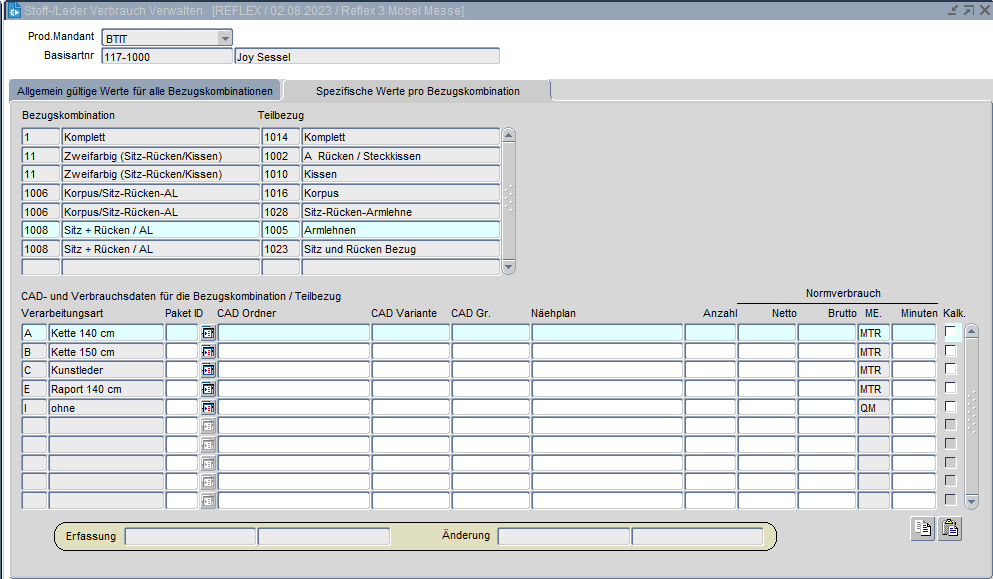
Task: Select the Korpus Teilbezug row 1016
Action: (400, 193)
